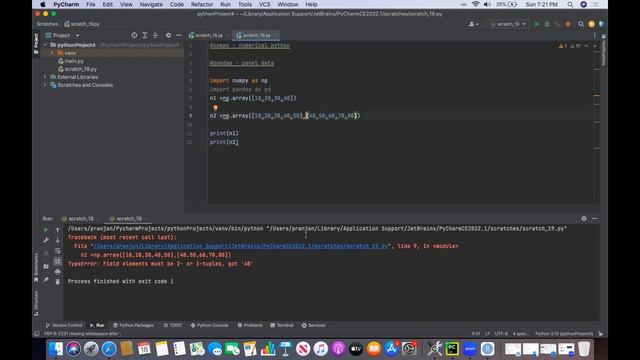This screenshot has width=640, height=360.
Task: Rerun the script in the Run panel
Action: (x=46, y=230)
